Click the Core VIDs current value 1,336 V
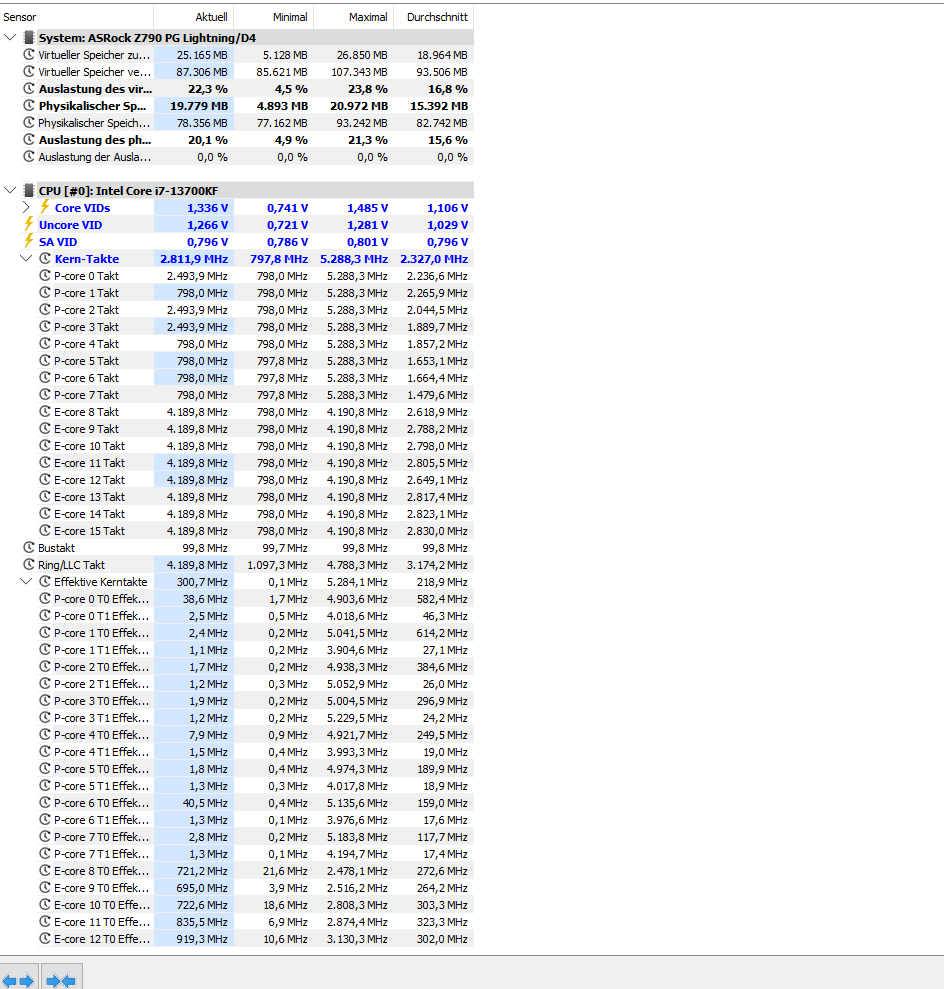 [x=207, y=208]
